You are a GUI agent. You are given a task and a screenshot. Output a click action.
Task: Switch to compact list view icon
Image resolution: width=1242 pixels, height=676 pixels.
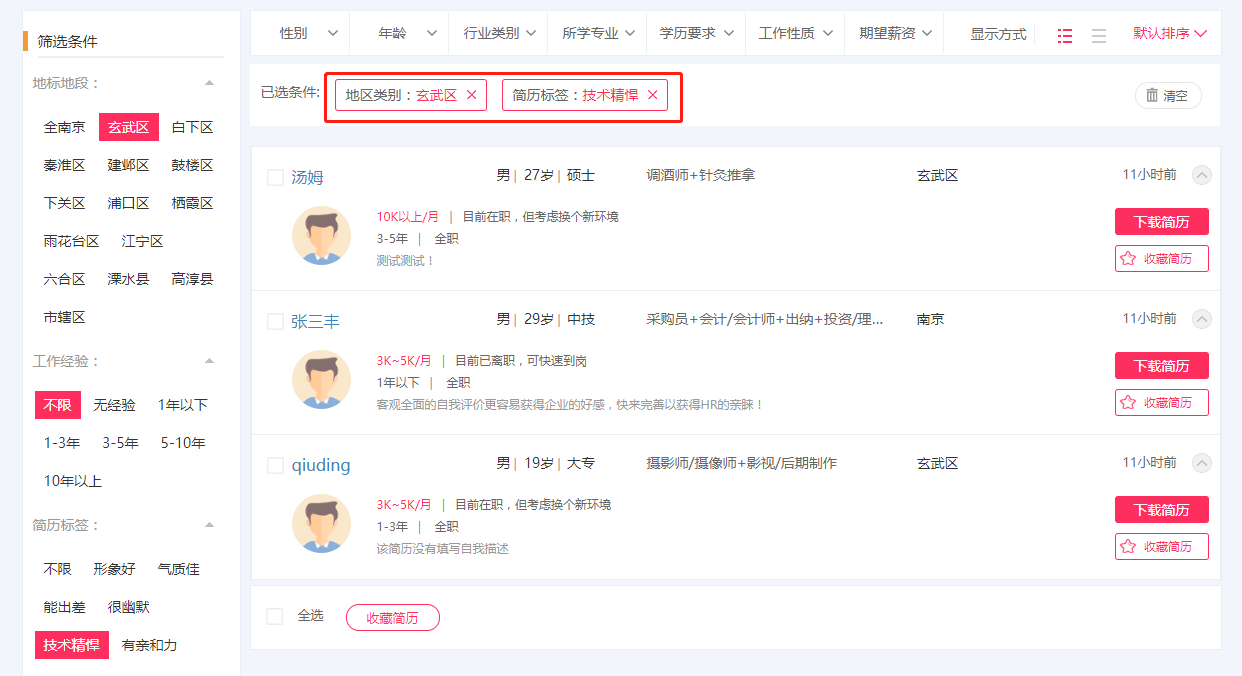[1099, 35]
